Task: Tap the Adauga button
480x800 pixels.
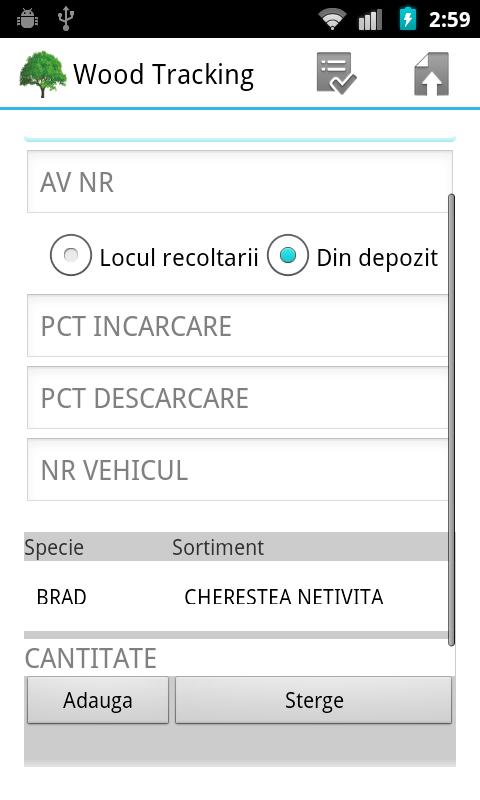Action: (98, 700)
